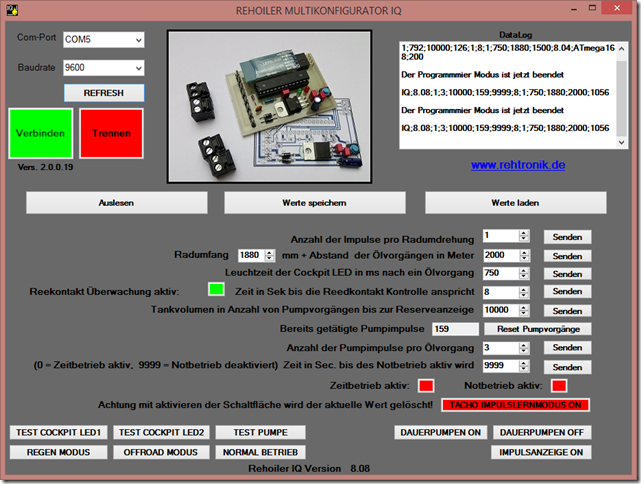Switch to NORMAL BETRIEB
Viewport: 641px width, 484px height.
click(x=260, y=452)
